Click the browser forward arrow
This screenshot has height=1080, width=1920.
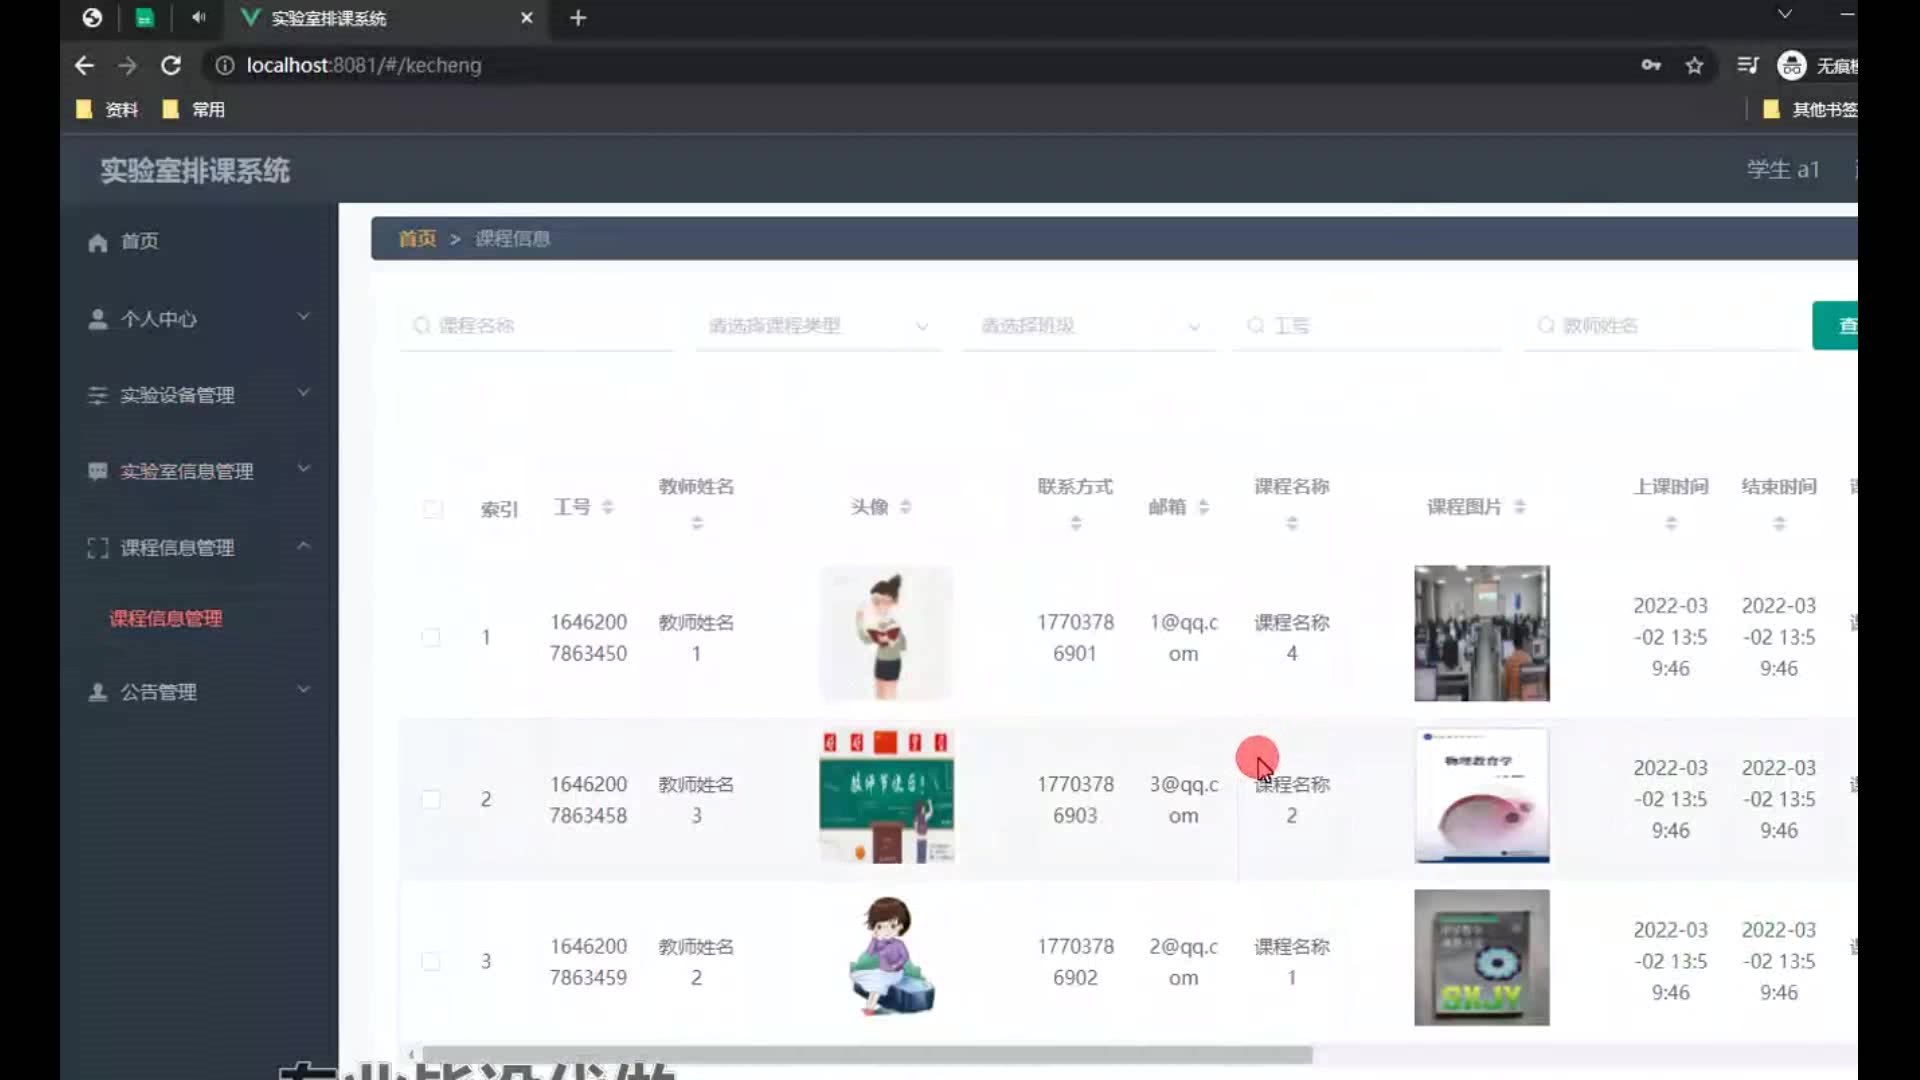(127, 66)
